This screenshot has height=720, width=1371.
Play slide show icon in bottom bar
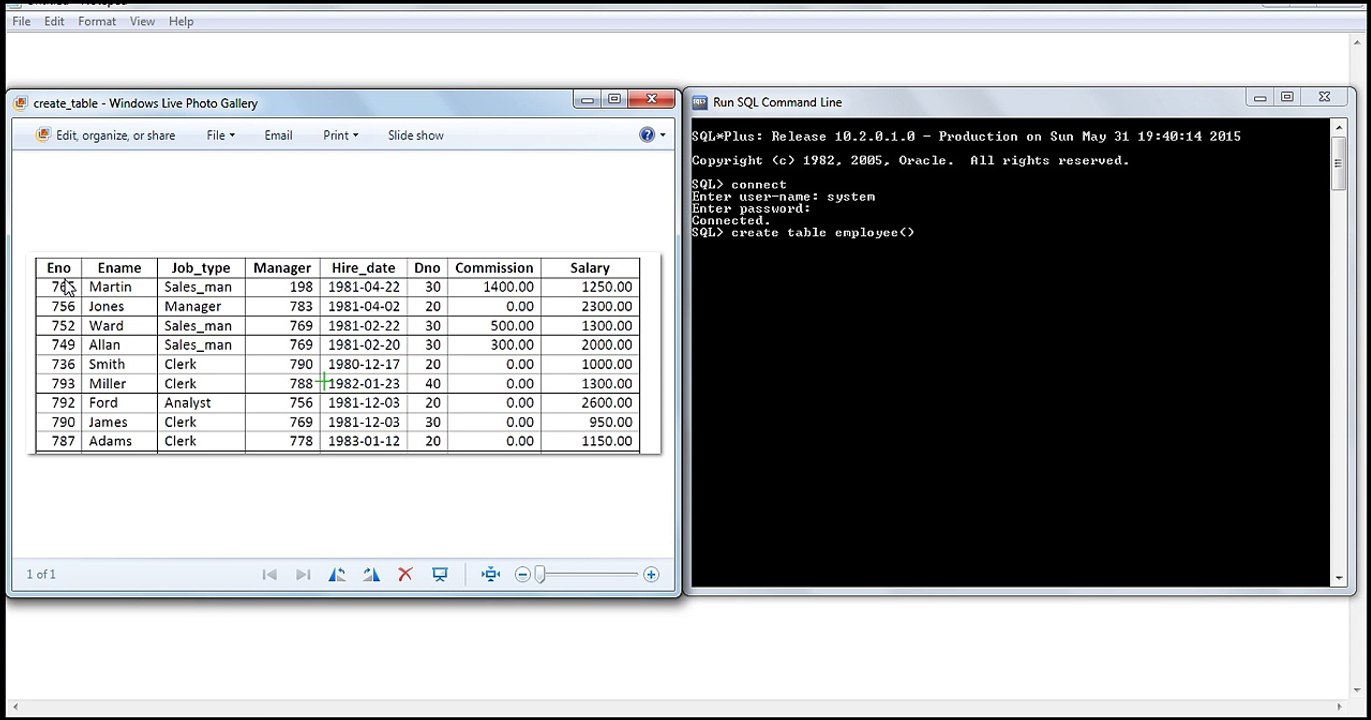(x=440, y=574)
